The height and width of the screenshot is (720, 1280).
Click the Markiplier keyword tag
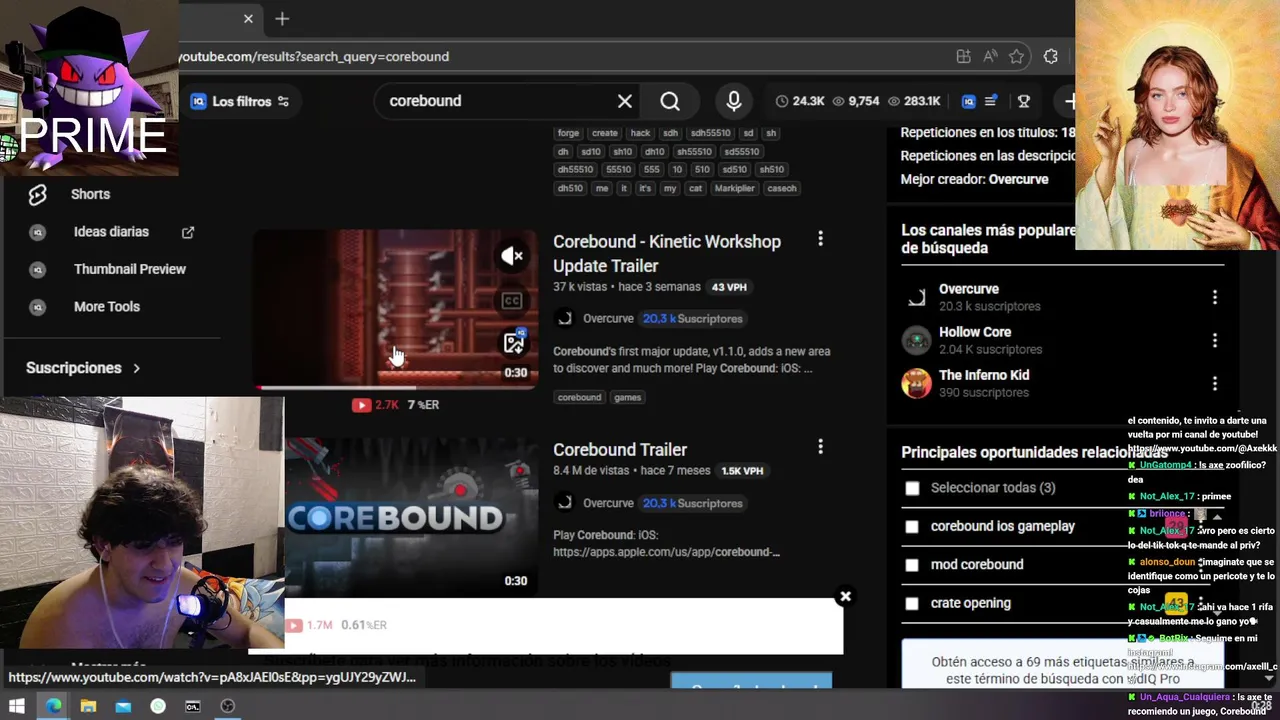pos(734,189)
